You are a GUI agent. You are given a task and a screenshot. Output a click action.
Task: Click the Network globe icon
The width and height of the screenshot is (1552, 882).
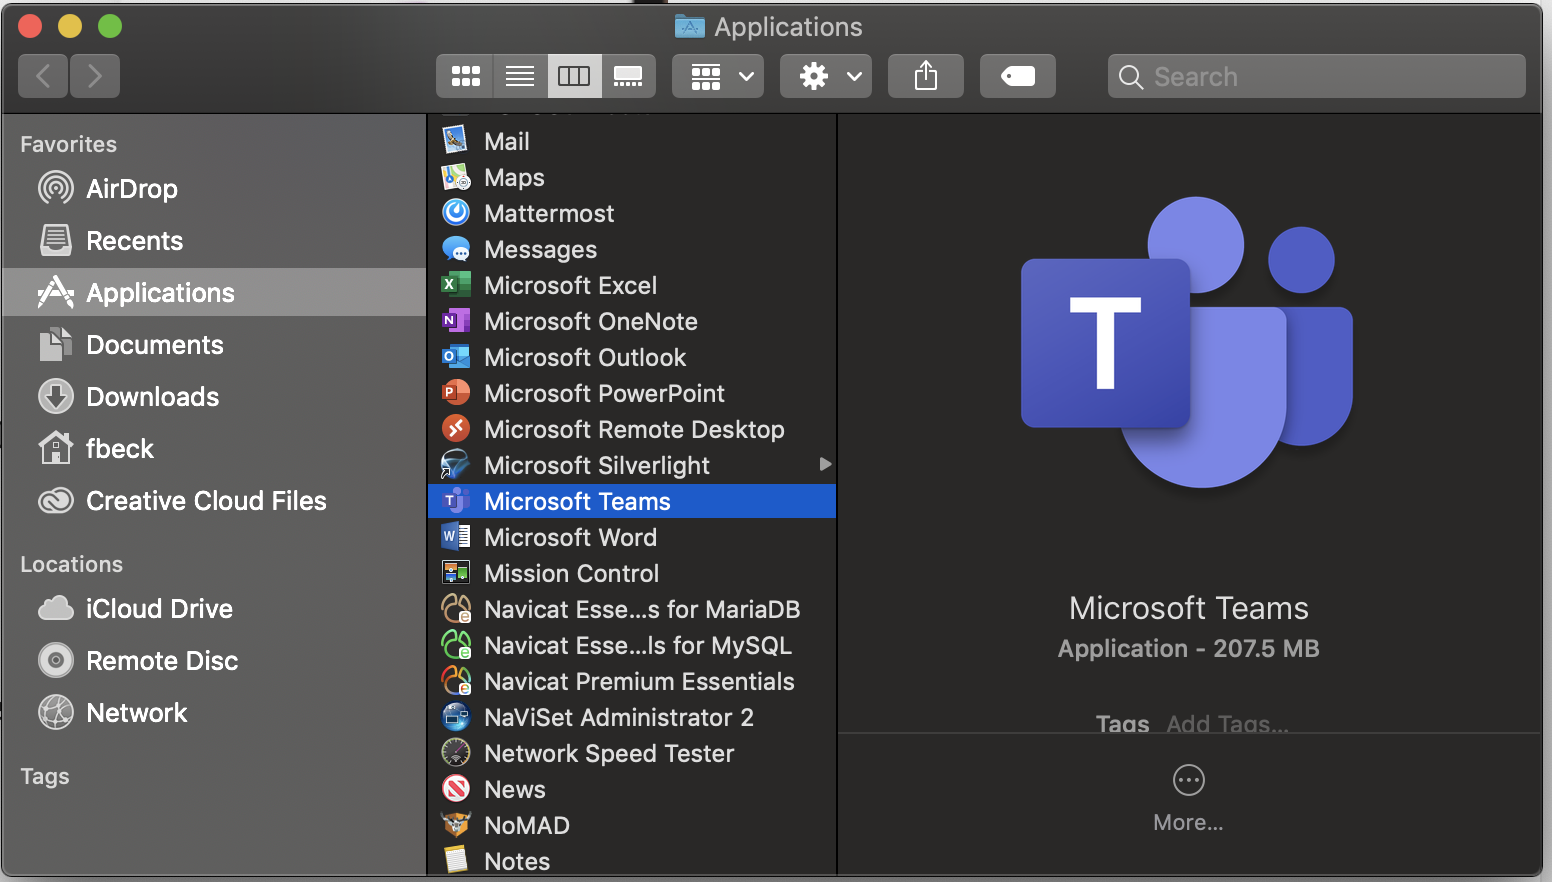[56, 712]
